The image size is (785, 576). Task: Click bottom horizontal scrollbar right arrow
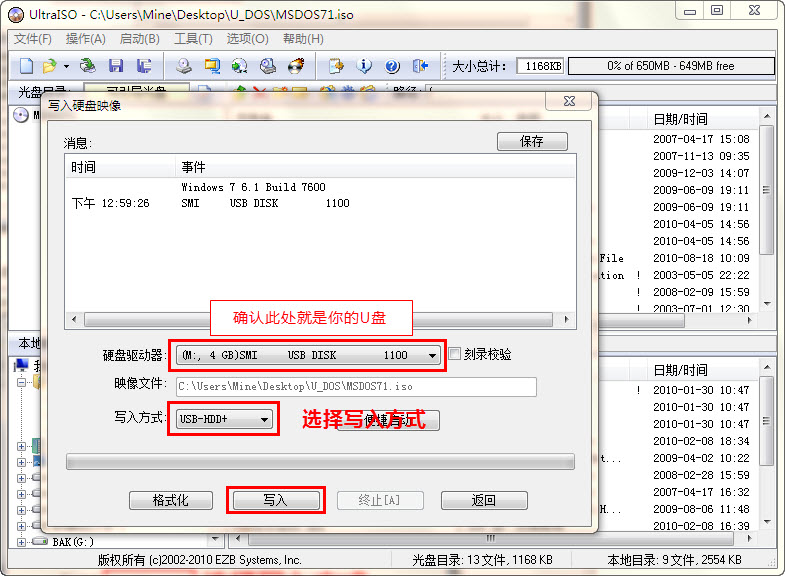[x=749, y=539]
